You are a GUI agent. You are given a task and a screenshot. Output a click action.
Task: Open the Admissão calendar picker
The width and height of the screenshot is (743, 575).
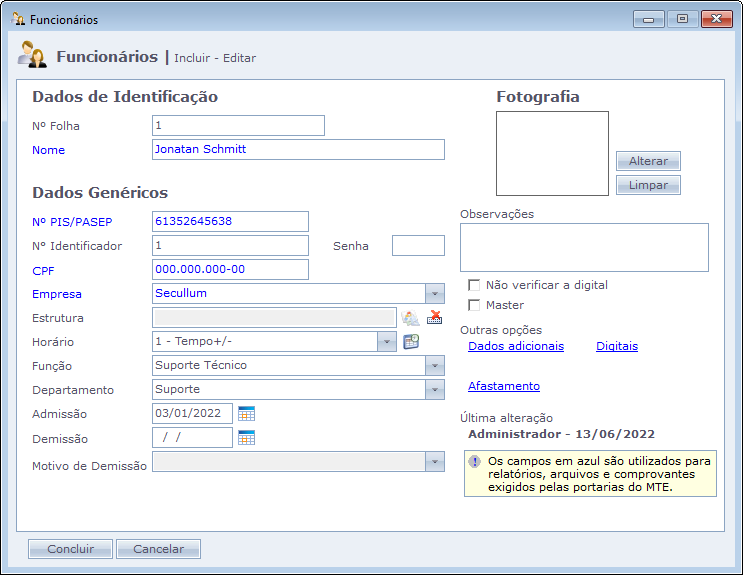(247, 413)
